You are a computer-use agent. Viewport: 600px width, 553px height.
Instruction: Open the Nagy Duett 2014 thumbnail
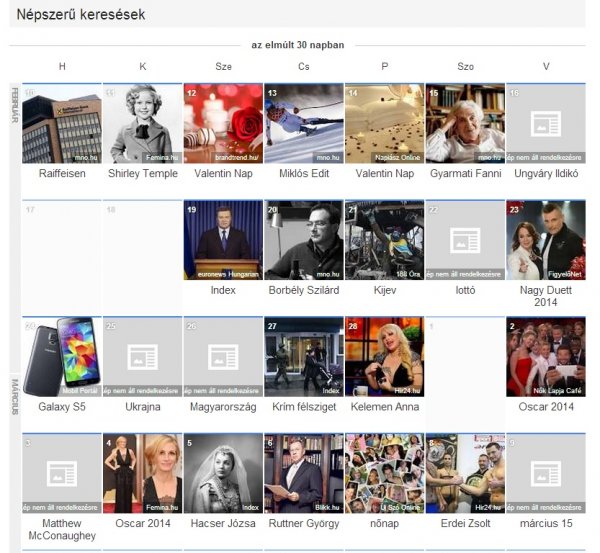[545, 240]
